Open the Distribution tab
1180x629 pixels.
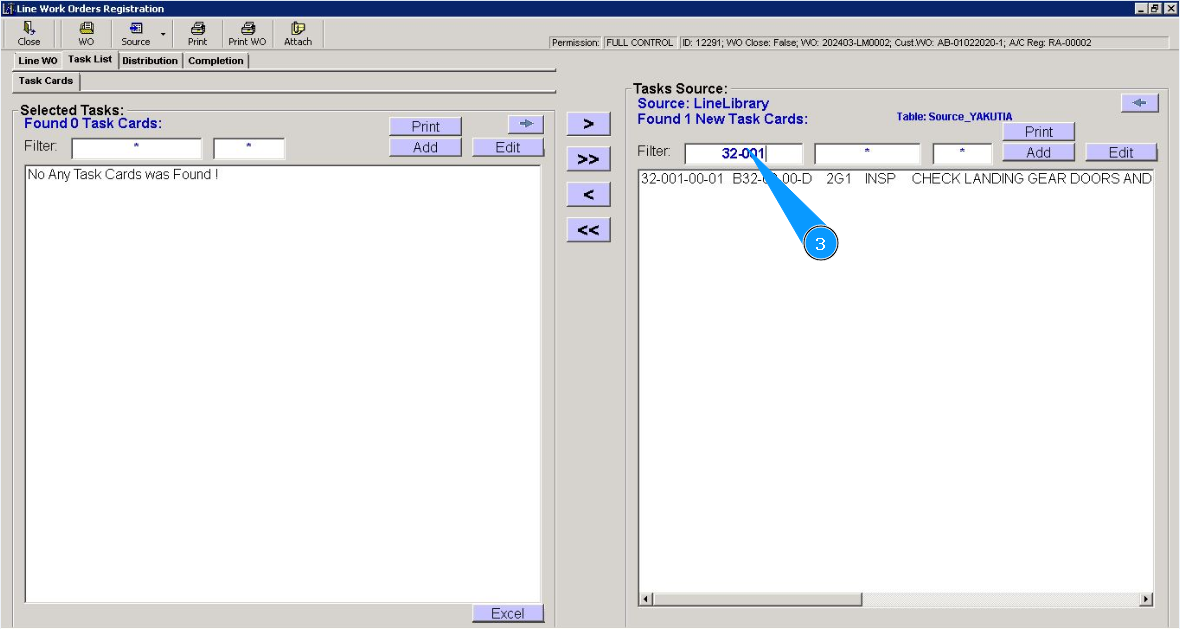click(150, 61)
